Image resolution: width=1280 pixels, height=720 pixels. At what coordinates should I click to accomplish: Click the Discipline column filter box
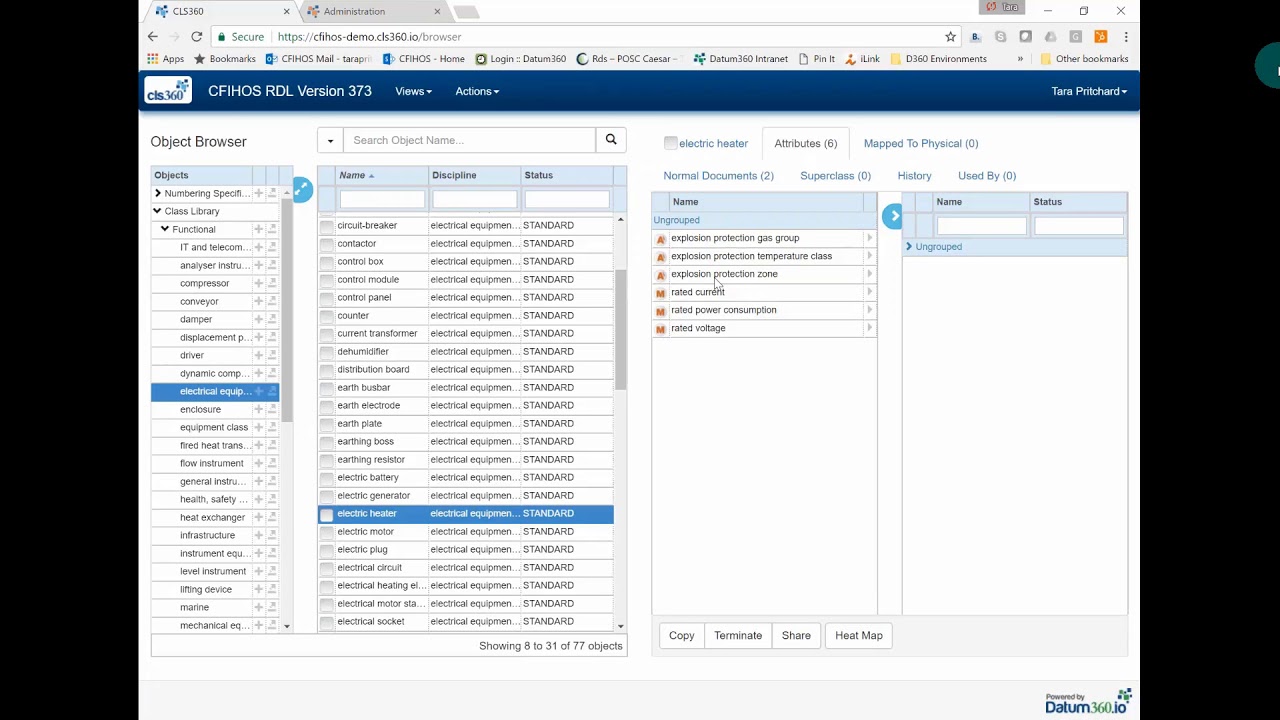click(x=474, y=199)
